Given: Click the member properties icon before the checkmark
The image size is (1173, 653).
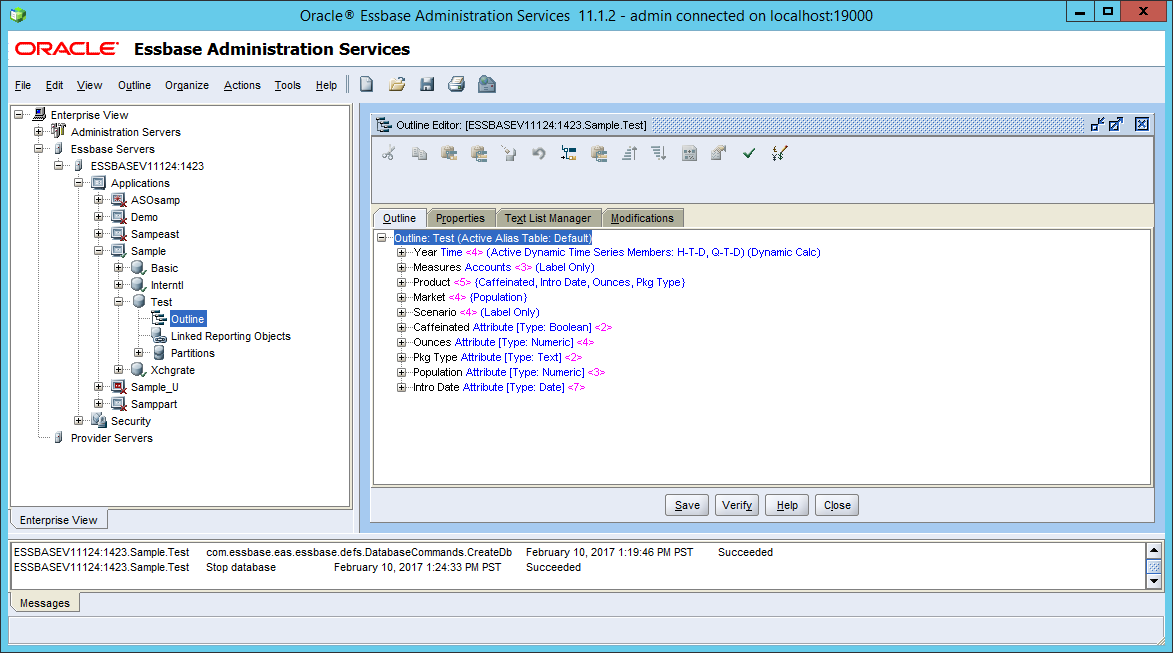Looking at the screenshot, I should [x=718, y=153].
